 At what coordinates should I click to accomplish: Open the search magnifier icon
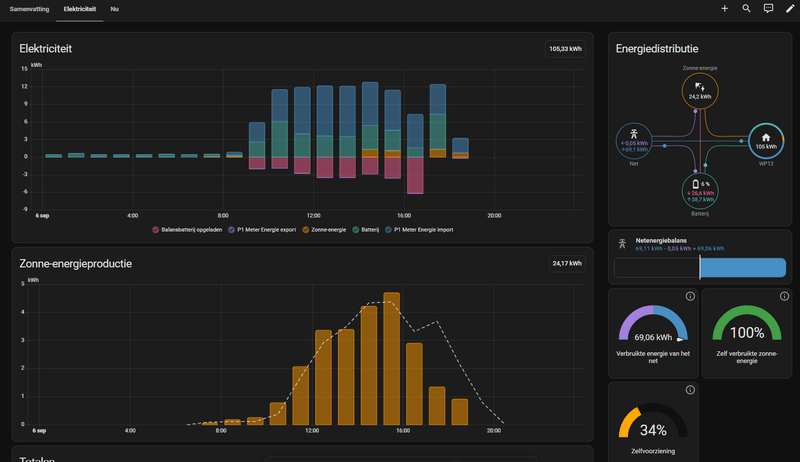(746, 9)
